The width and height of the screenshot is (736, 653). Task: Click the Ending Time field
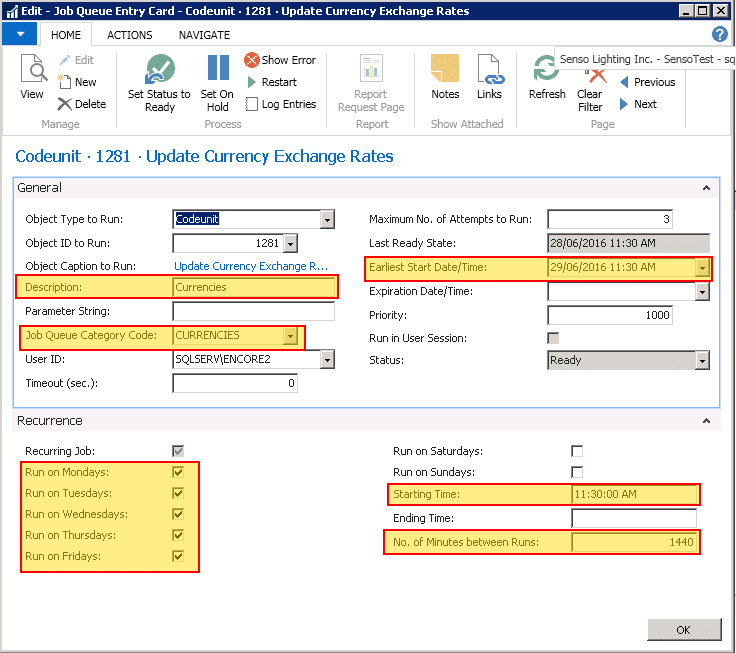(634, 518)
